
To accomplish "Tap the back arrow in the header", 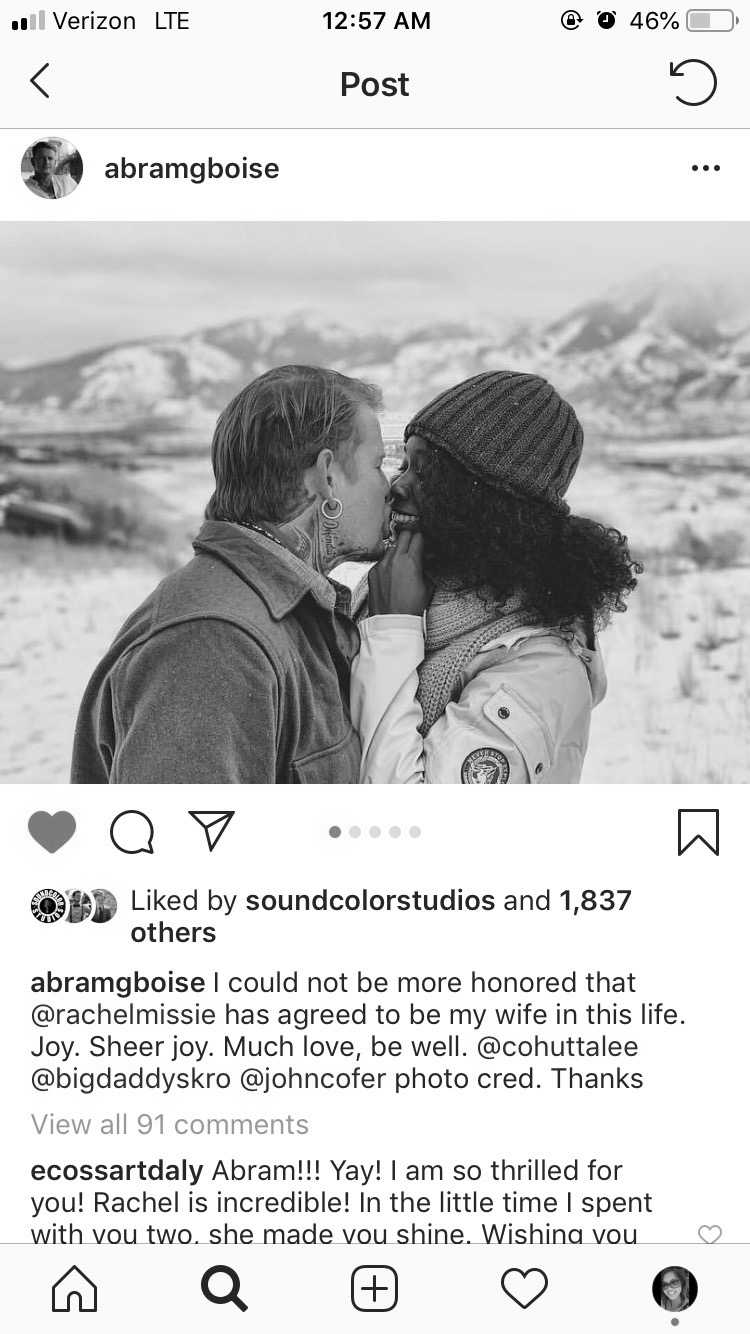I will click(40, 81).
